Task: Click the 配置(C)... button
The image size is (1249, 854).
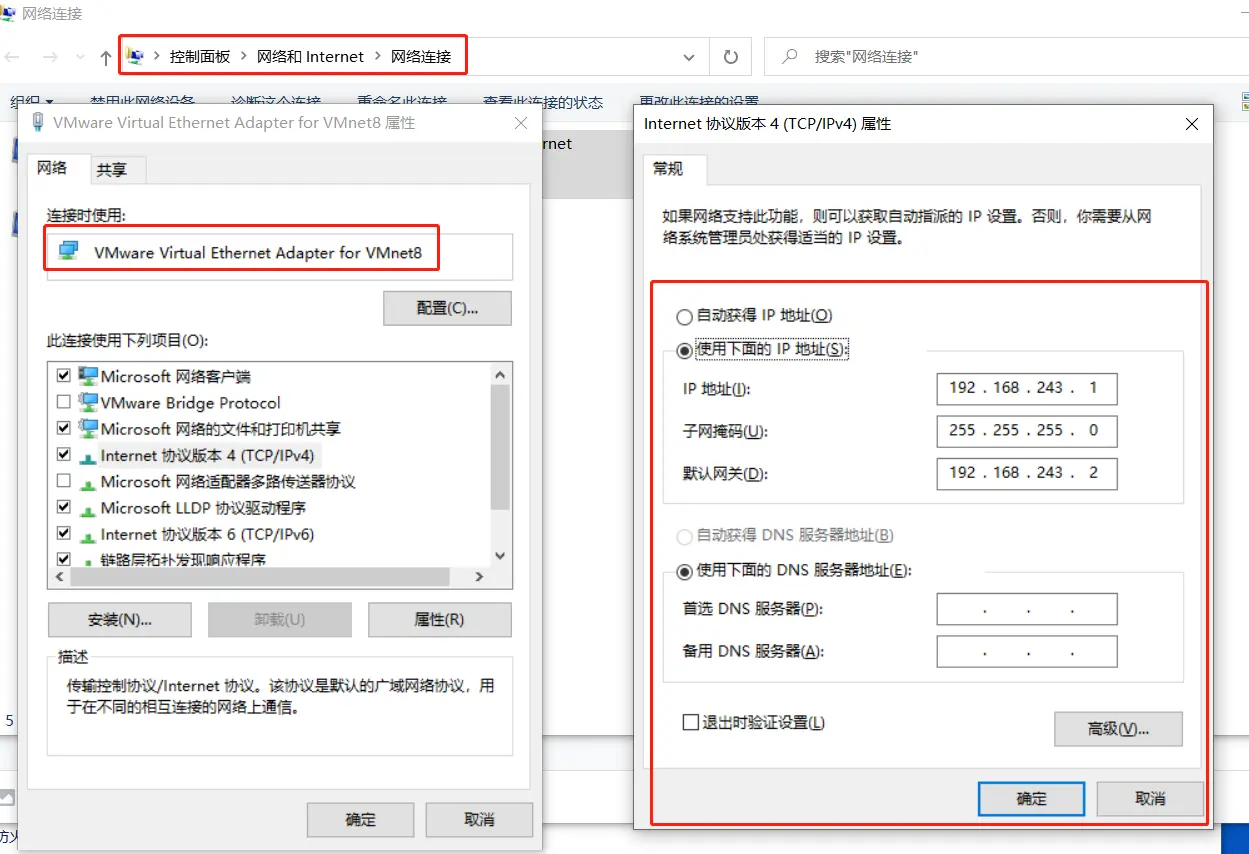Action: (447, 308)
